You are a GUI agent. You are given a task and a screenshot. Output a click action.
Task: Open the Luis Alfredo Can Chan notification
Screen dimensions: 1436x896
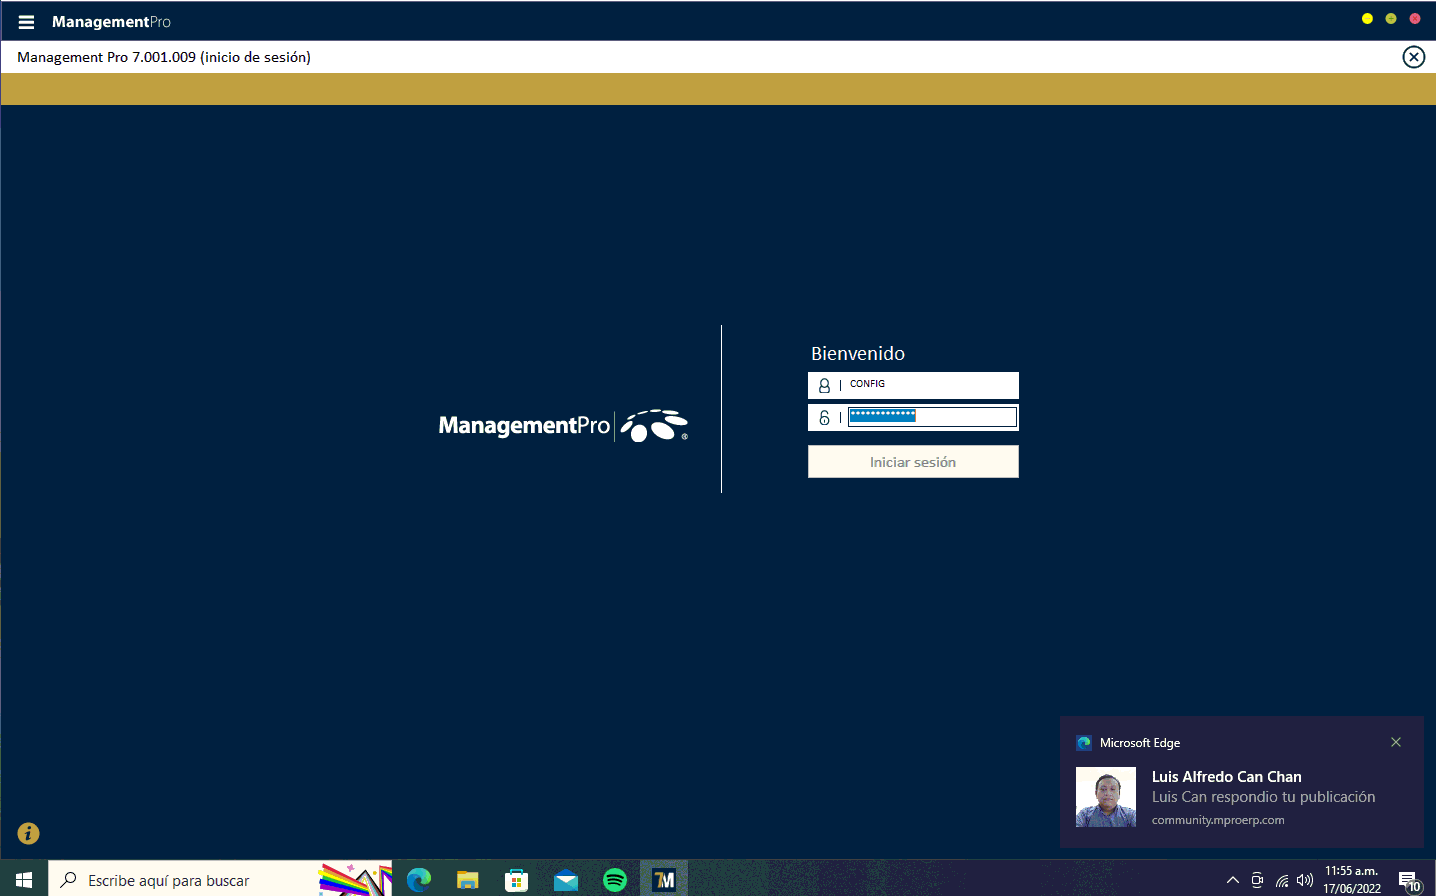pos(1262,787)
